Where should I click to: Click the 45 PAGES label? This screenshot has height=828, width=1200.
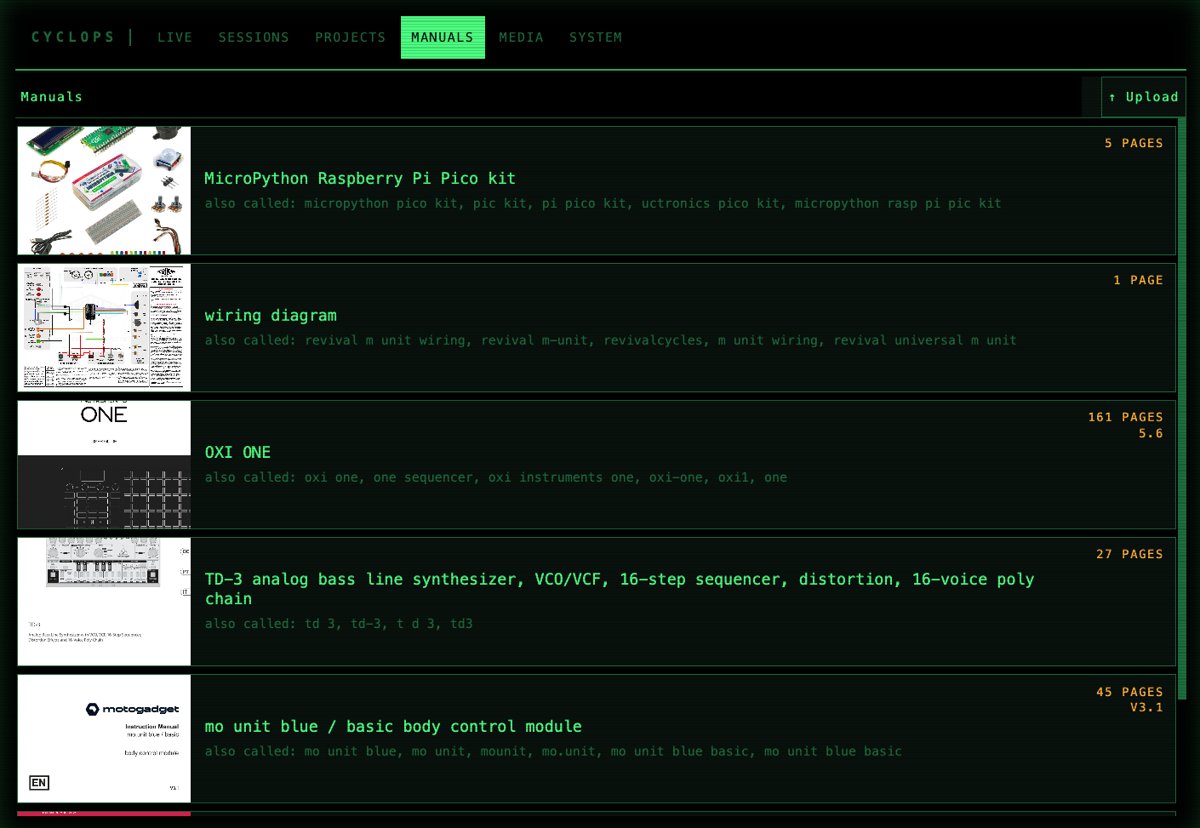(x=1130, y=692)
